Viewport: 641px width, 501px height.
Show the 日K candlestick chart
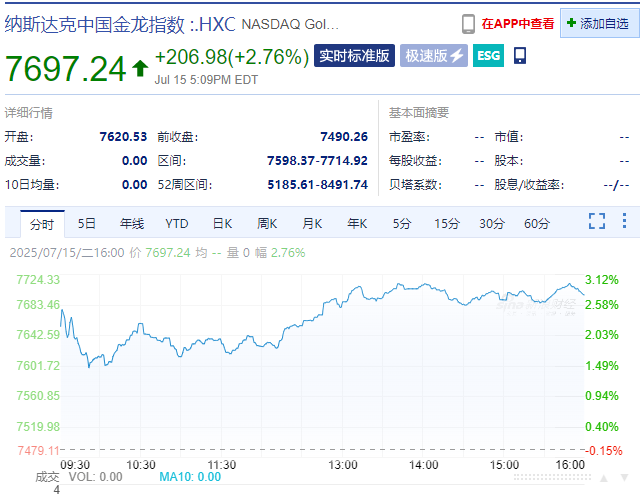tap(222, 223)
